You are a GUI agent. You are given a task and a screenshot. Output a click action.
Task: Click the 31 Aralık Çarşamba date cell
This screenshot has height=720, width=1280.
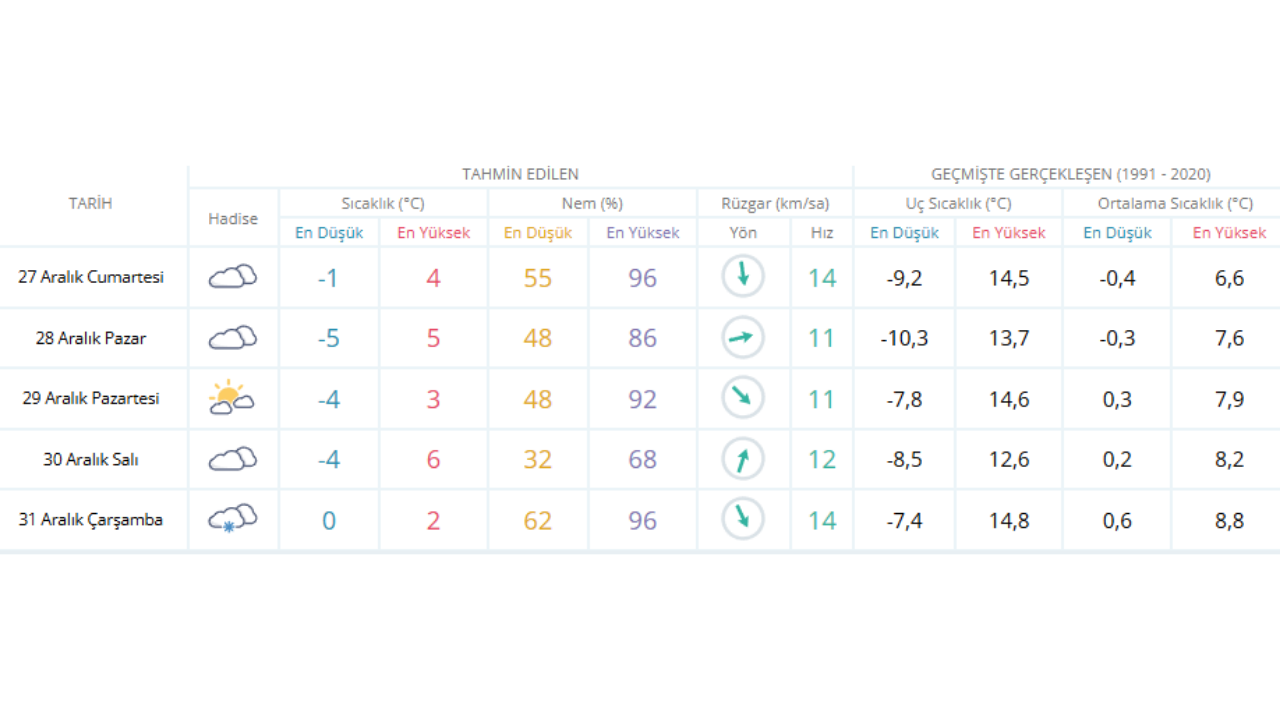click(91, 519)
